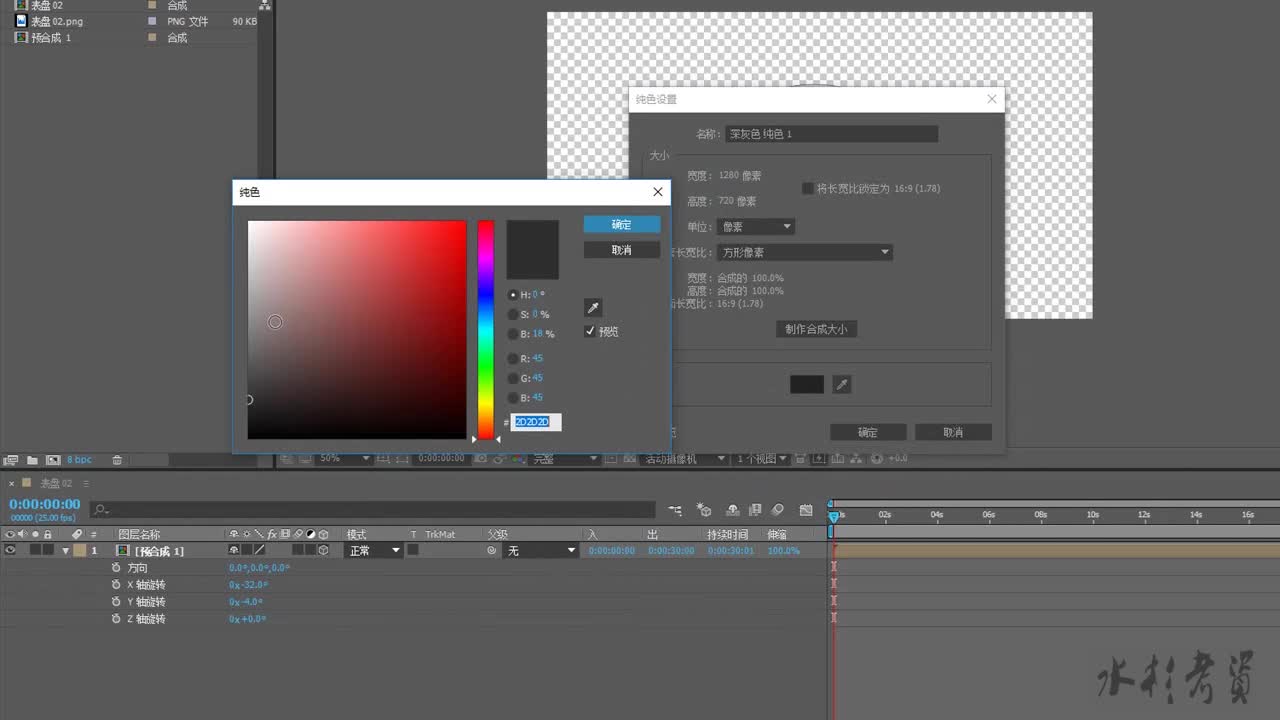Click 0:00:00:00 current timecode in timeline

tap(45, 504)
